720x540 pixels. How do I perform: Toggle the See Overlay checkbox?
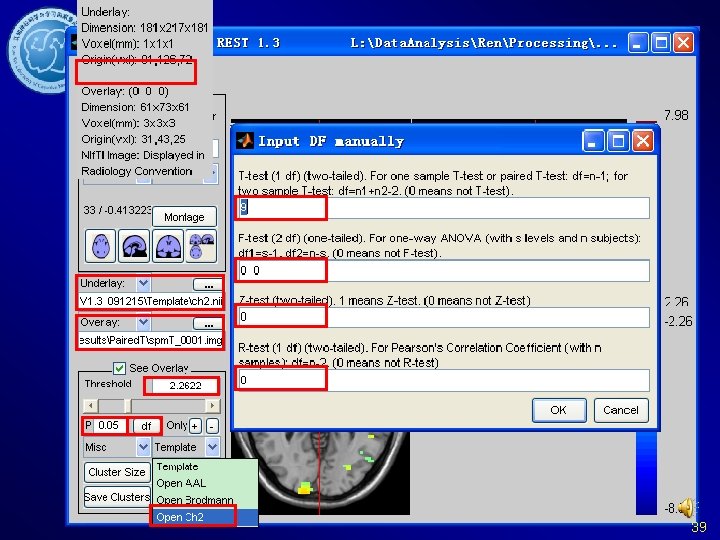click(119, 368)
